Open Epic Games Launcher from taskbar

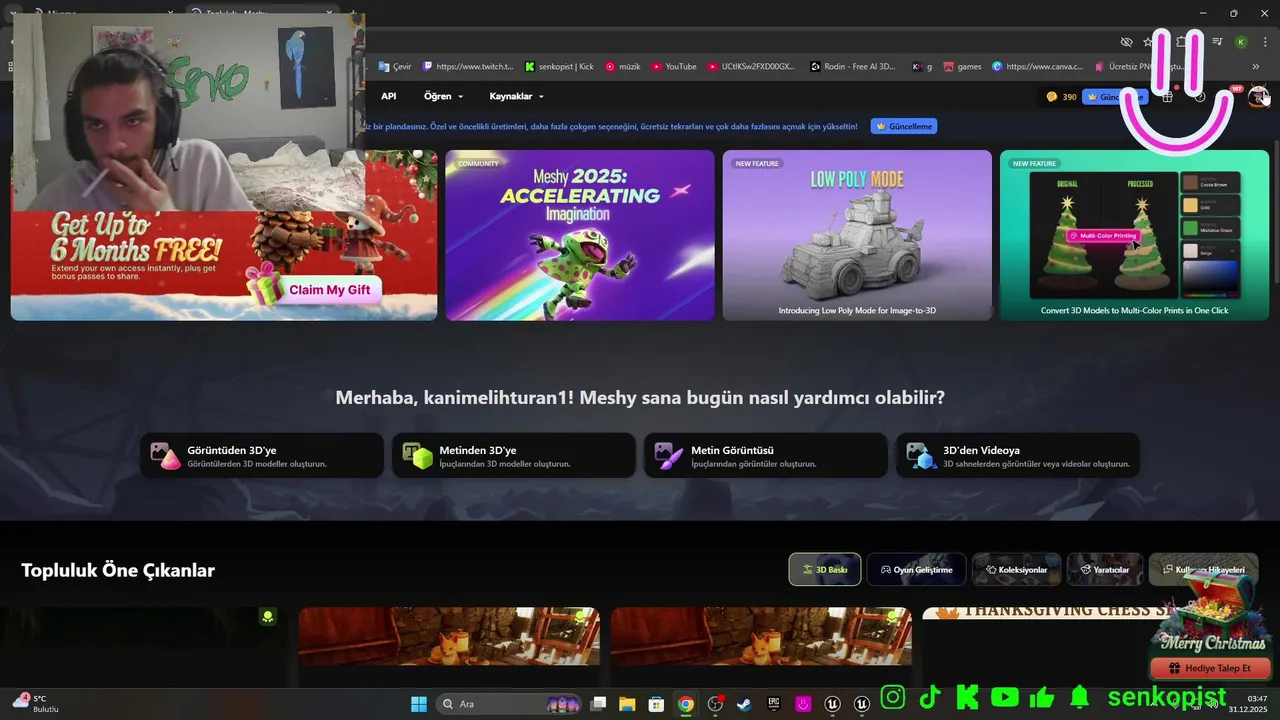pyautogui.click(x=774, y=704)
